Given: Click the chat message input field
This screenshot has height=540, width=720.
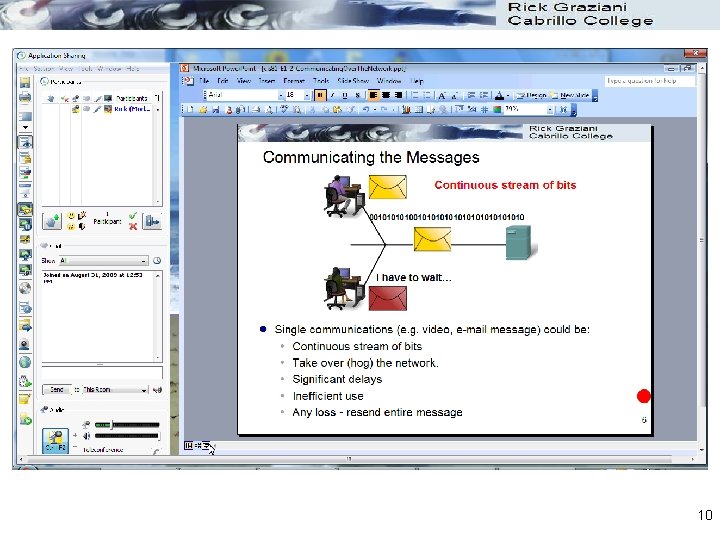Looking at the screenshot, I should pos(102,373).
